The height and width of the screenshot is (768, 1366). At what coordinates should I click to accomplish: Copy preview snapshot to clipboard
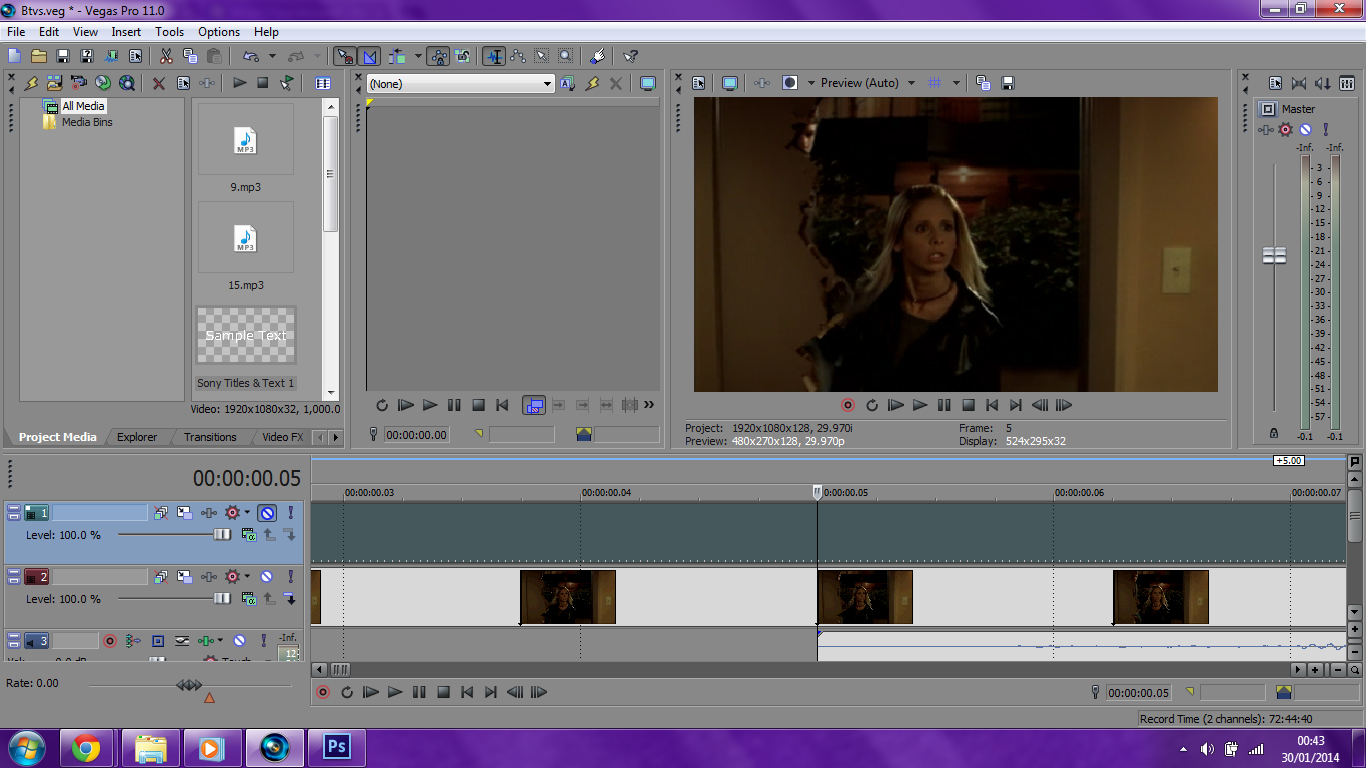point(983,83)
